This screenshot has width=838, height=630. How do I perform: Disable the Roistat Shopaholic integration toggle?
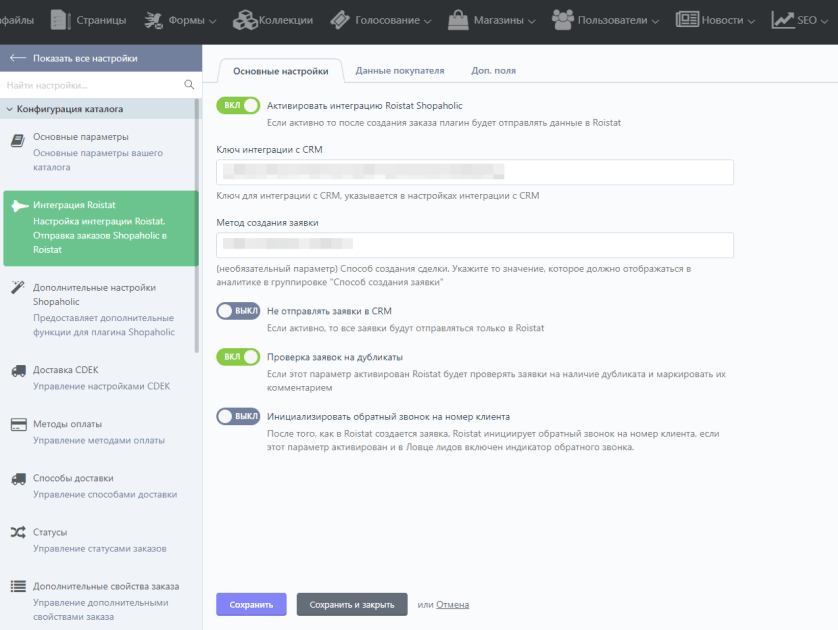click(238, 105)
